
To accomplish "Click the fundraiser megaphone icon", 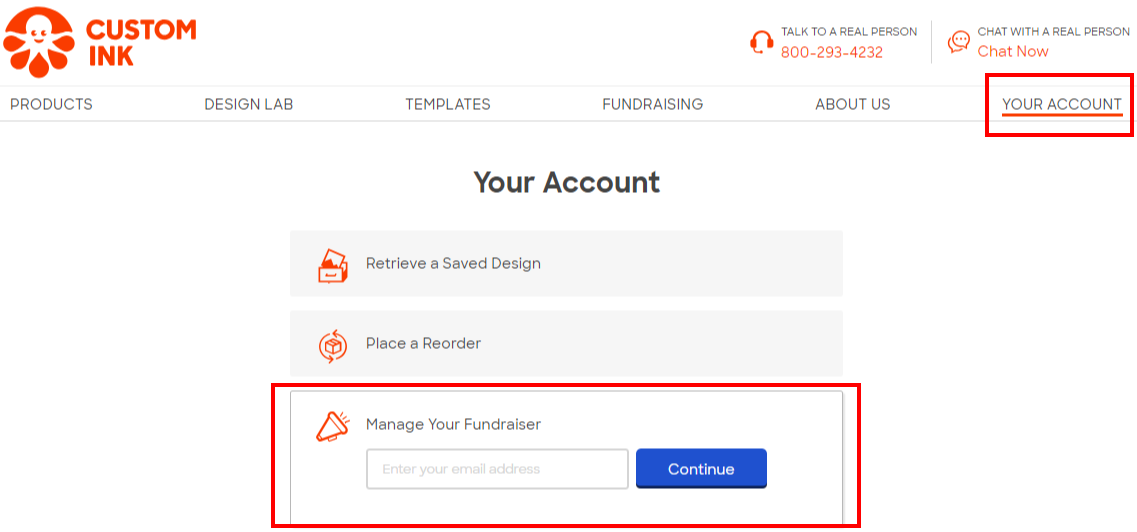I will click(332, 426).
